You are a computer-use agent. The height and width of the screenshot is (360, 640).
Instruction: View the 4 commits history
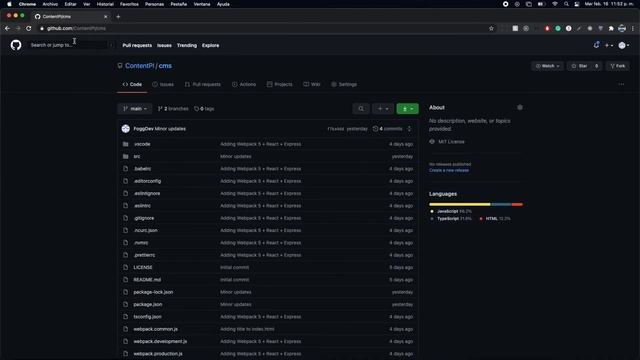[x=388, y=129]
